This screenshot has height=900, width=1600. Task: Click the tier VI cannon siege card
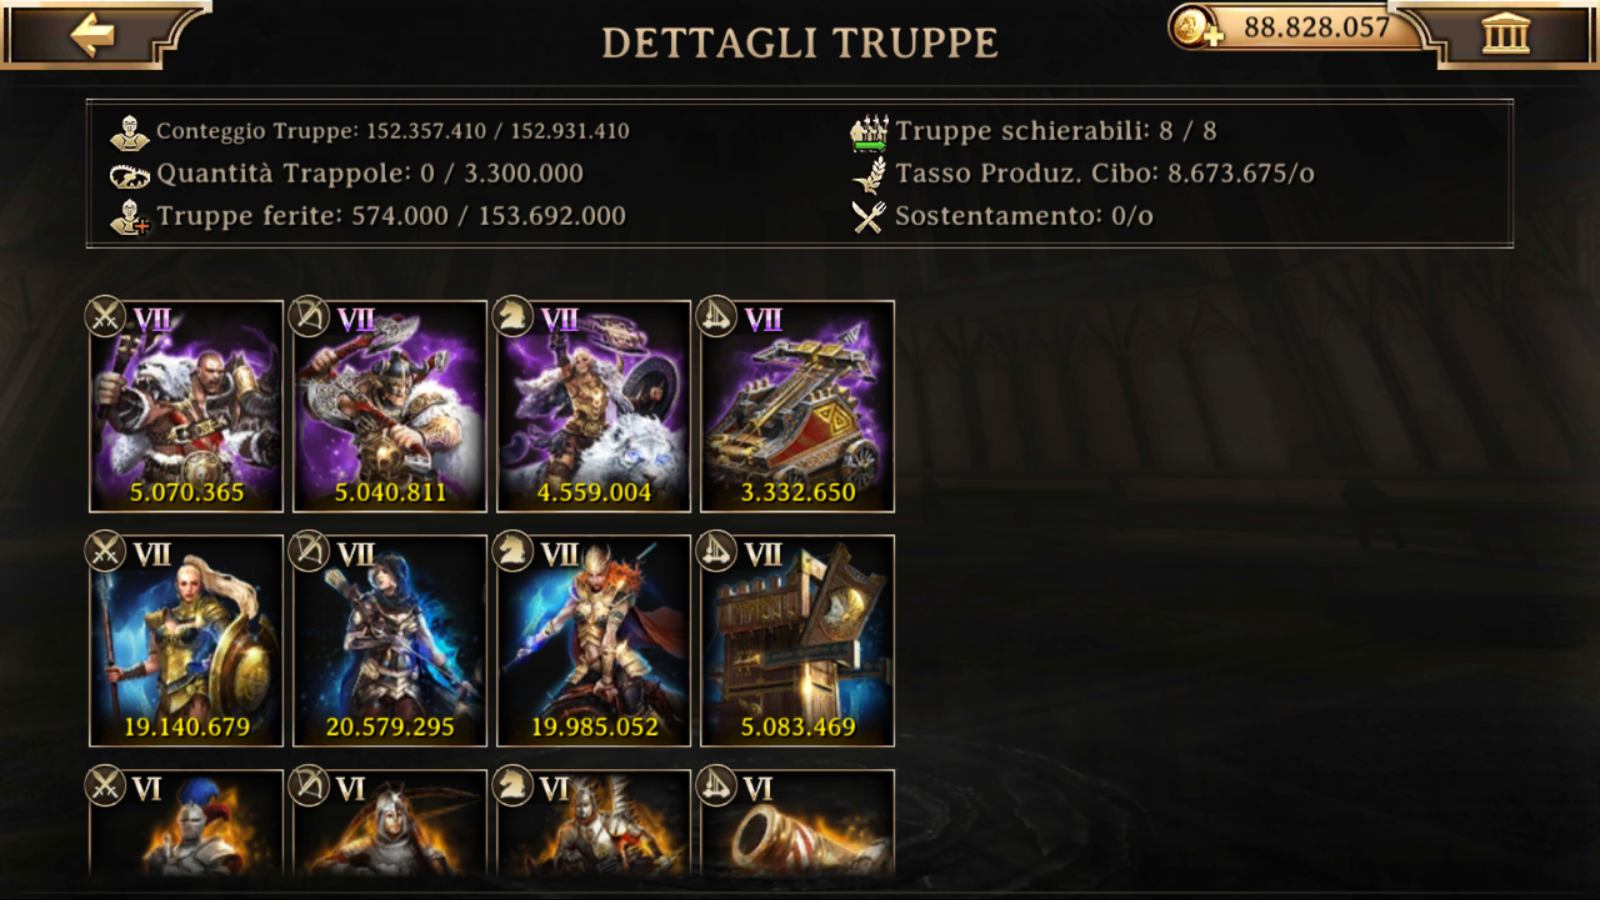(x=798, y=823)
